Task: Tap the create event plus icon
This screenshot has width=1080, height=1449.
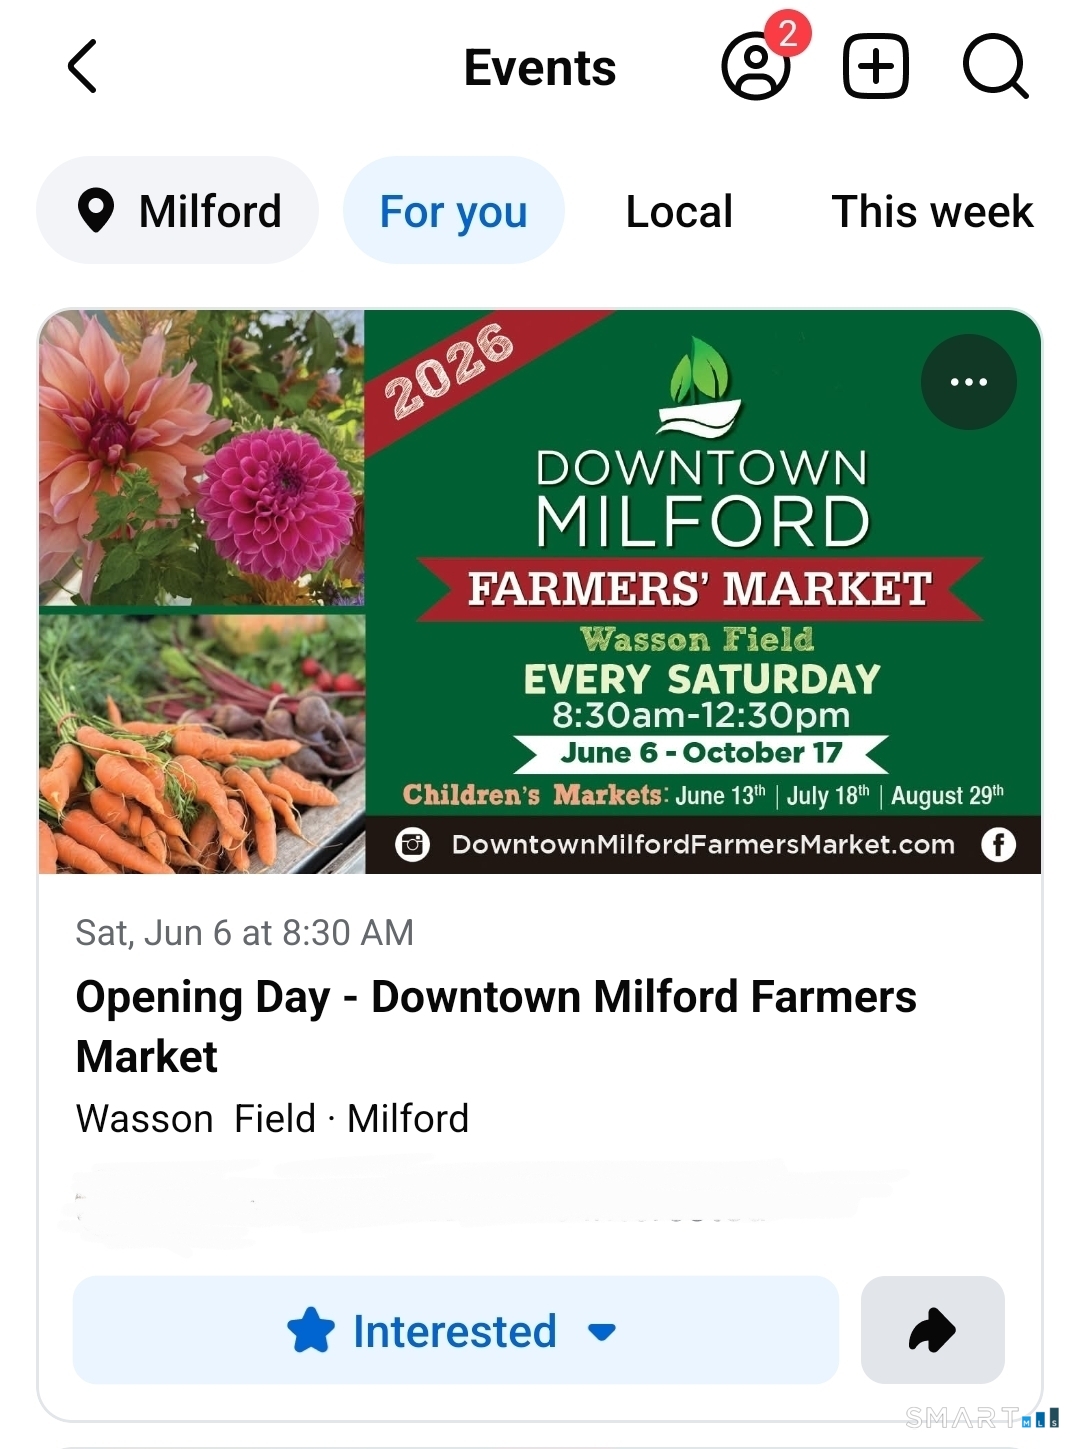Action: [x=876, y=67]
